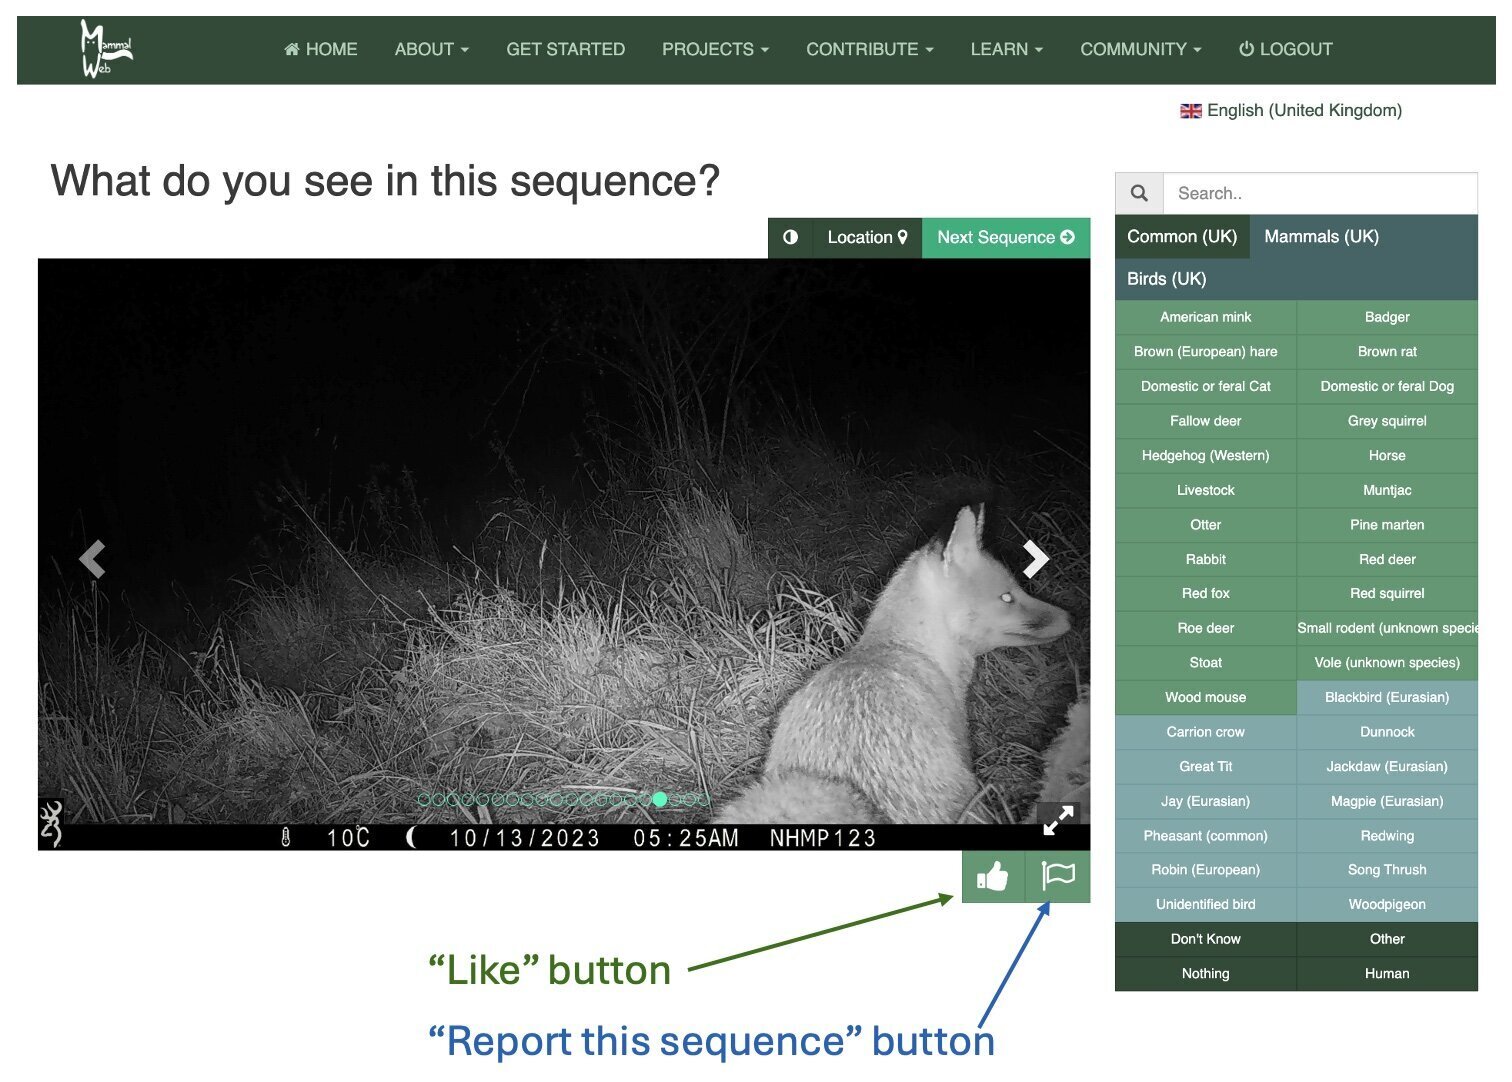Open the ABOUT dropdown menu
This screenshot has height=1082, width=1512.
431,49
